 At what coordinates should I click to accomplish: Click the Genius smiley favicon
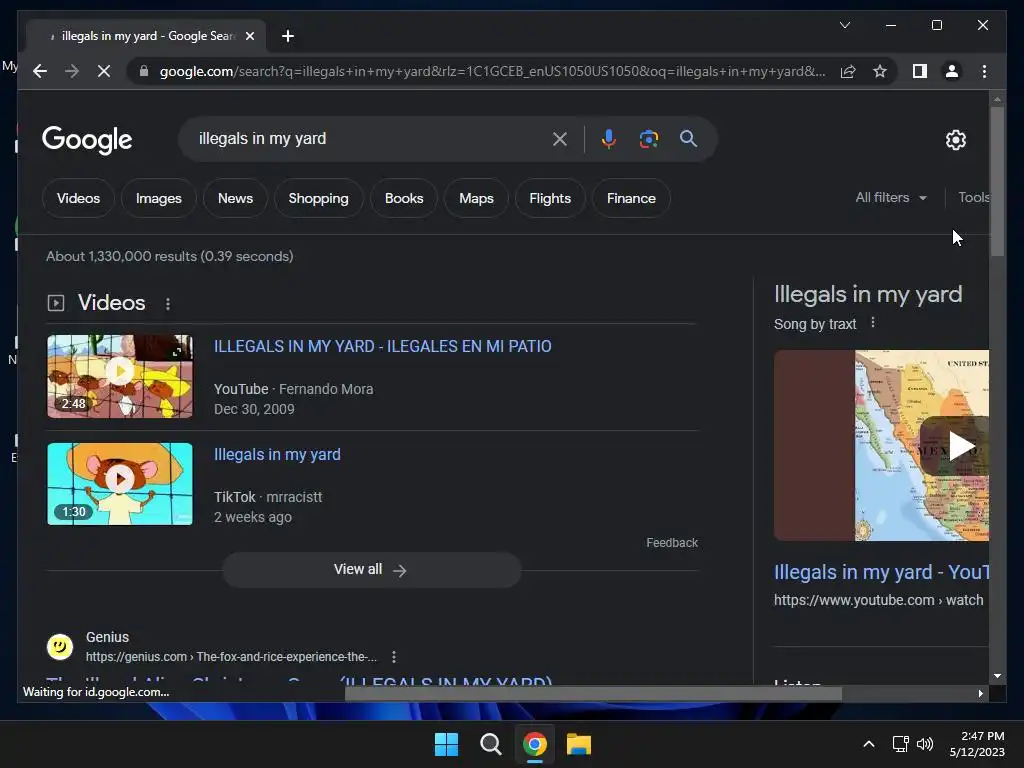pos(60,647)
